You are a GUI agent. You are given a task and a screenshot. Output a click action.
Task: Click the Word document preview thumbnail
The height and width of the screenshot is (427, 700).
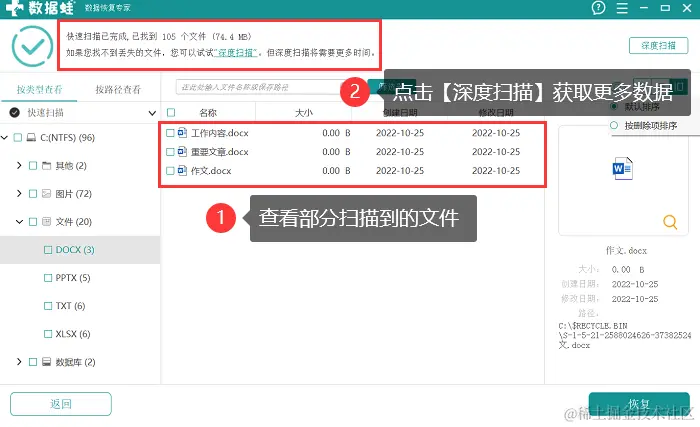point(623,168)
